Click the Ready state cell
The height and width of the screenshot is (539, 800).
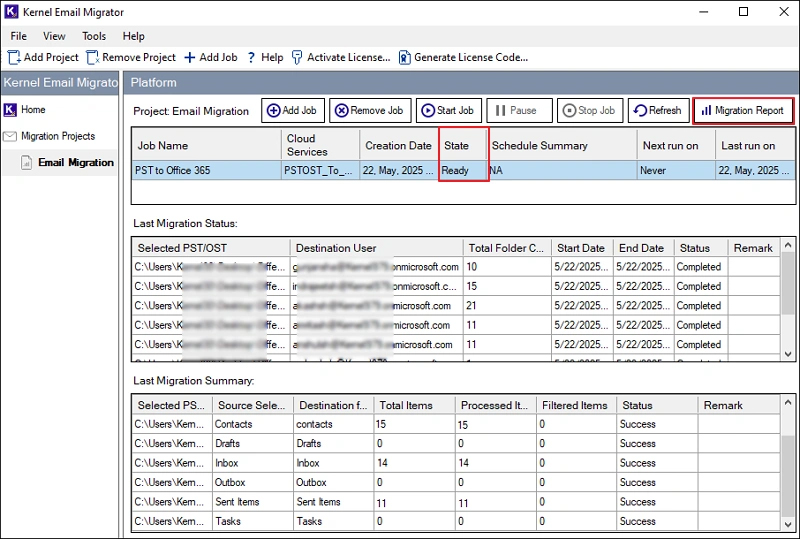pyautogui.click(x=463, y=170)
